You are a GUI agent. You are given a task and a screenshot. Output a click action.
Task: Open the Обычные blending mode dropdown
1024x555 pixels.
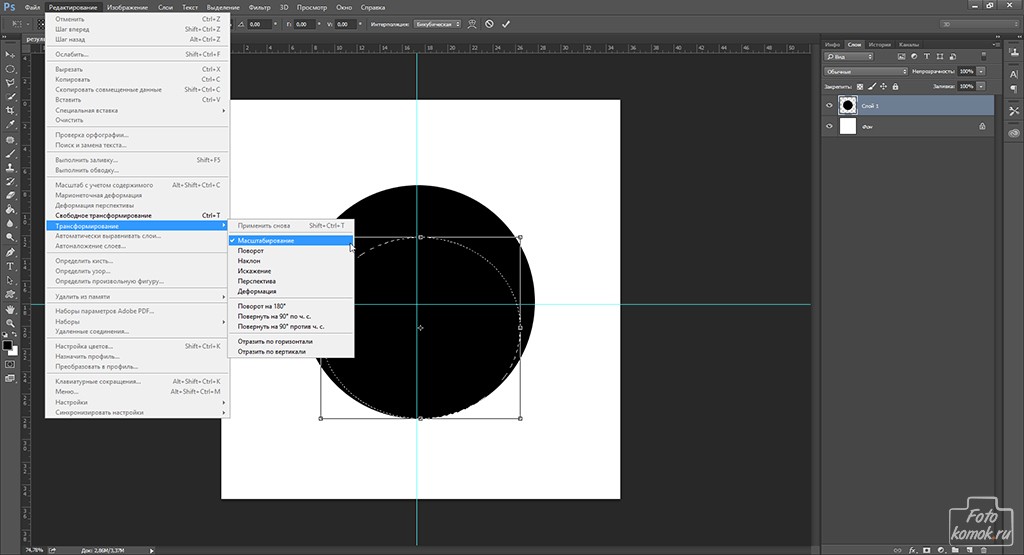(x=865, y=71)
